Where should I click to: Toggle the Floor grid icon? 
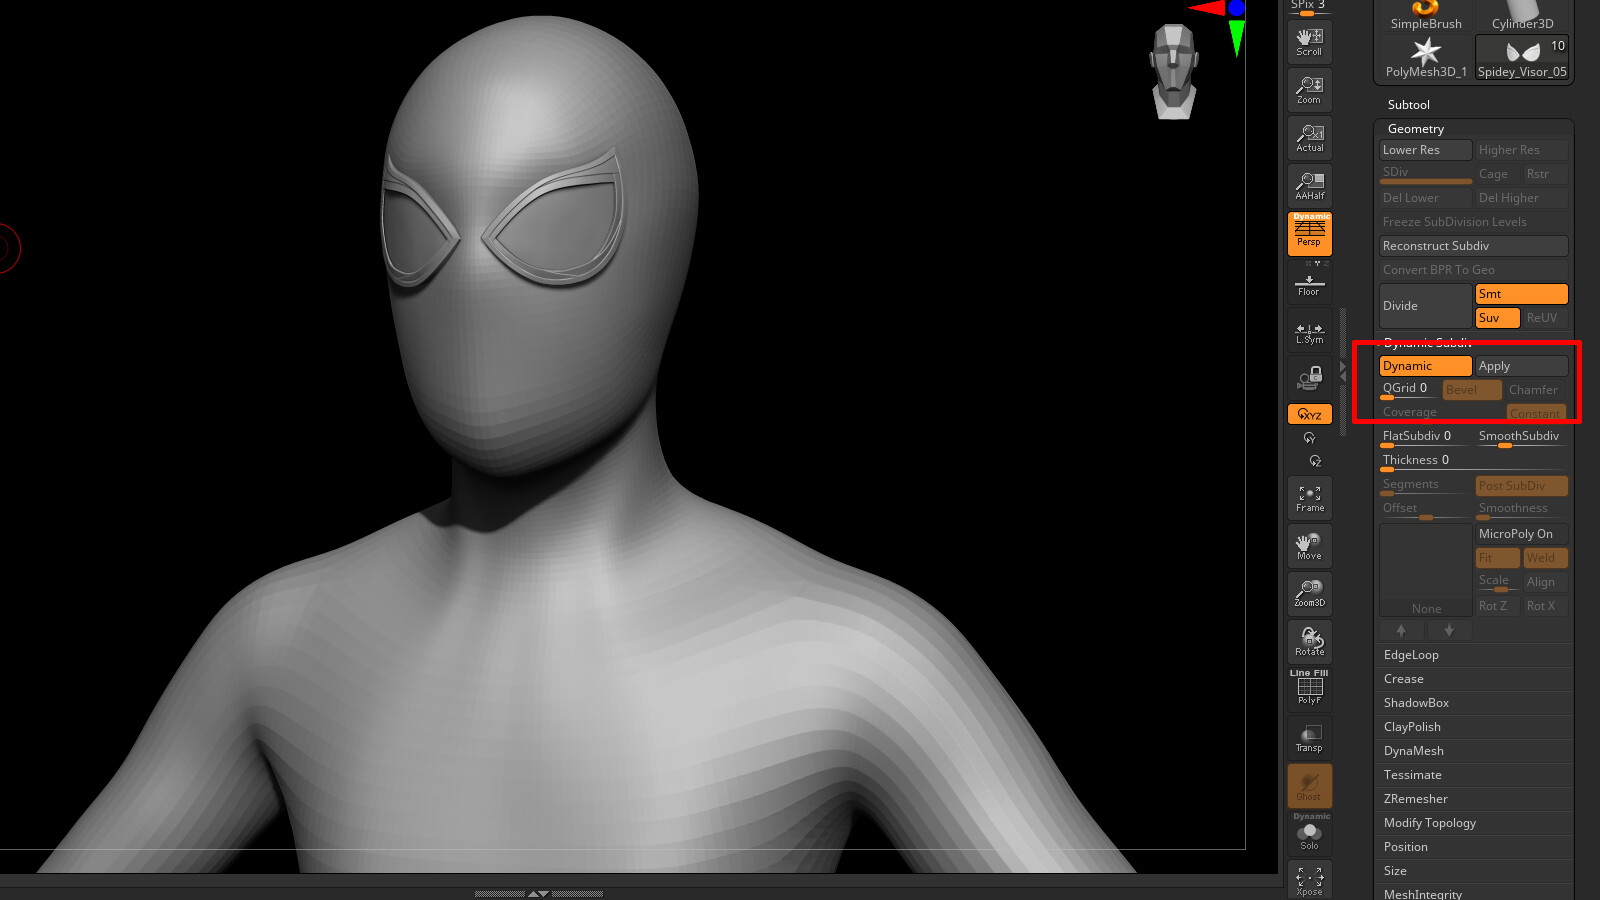click(x=1309, y=282)
